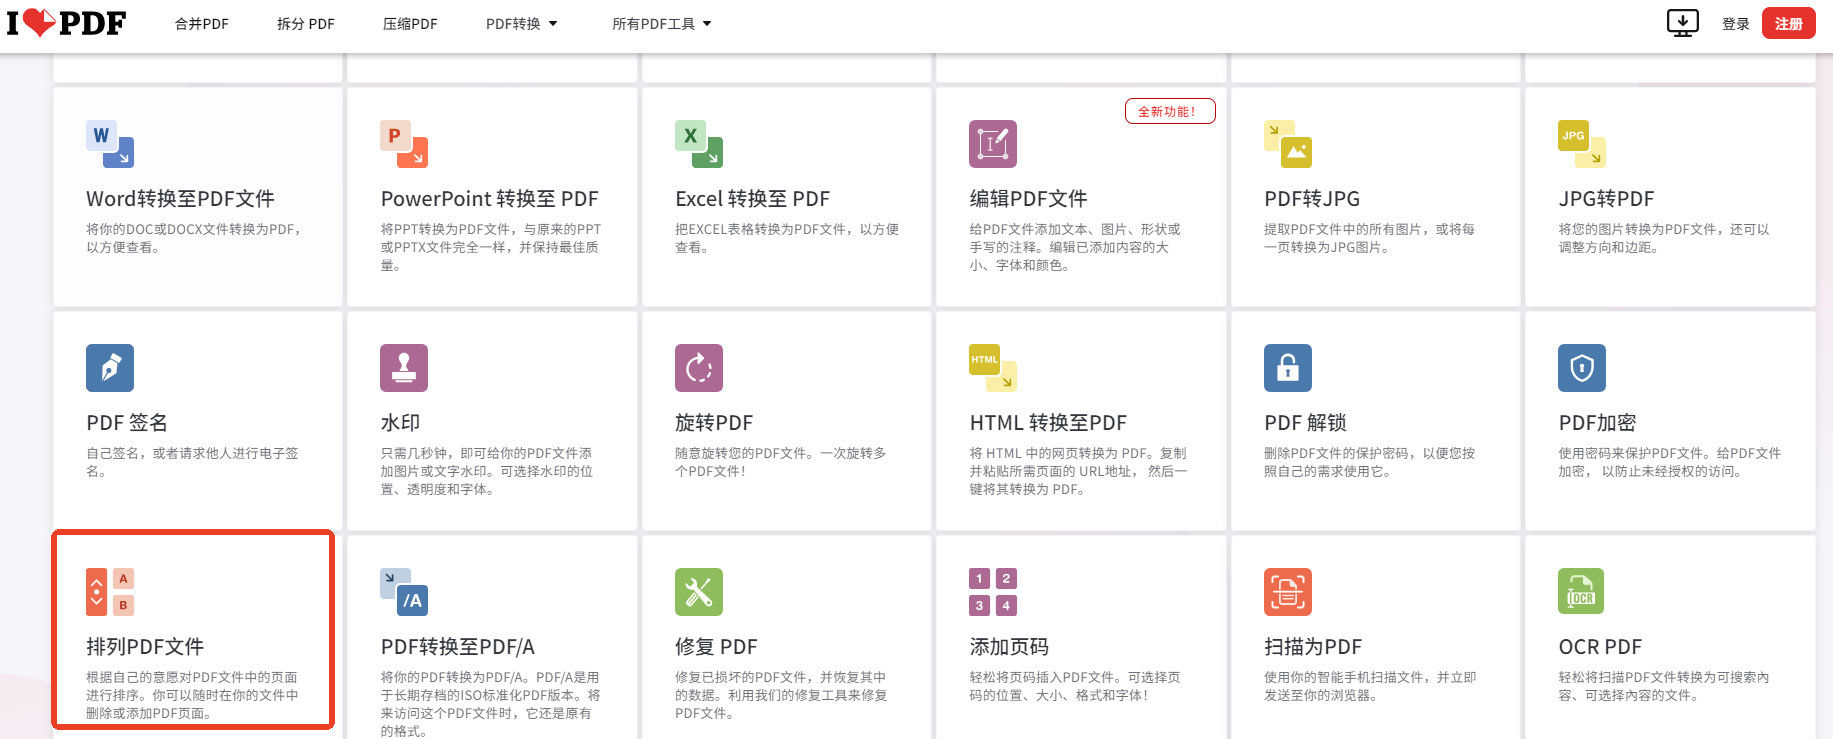Expand the 所有PDF工具 dropdown menu
This screenshot has height=739, width=1833.
[x=662, y=24]
